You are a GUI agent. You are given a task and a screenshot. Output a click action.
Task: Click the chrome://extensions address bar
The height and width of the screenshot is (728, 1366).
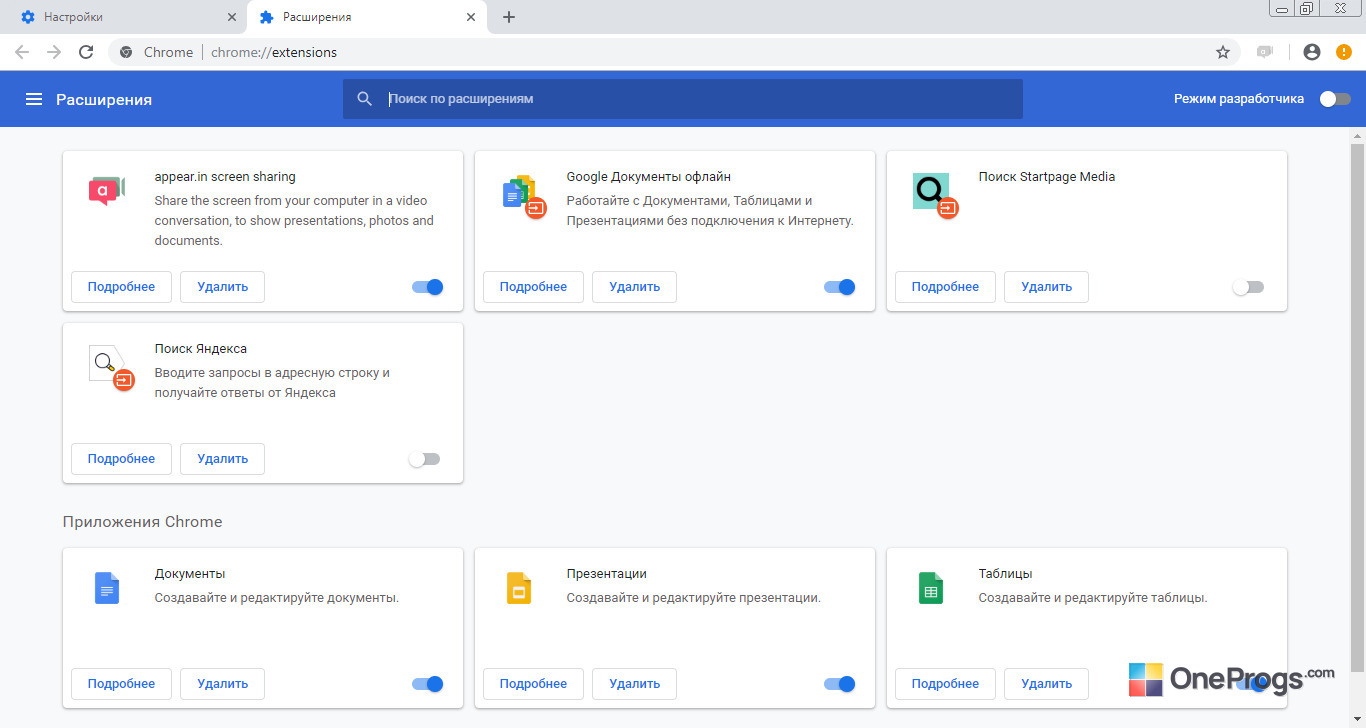pos(672,52)
